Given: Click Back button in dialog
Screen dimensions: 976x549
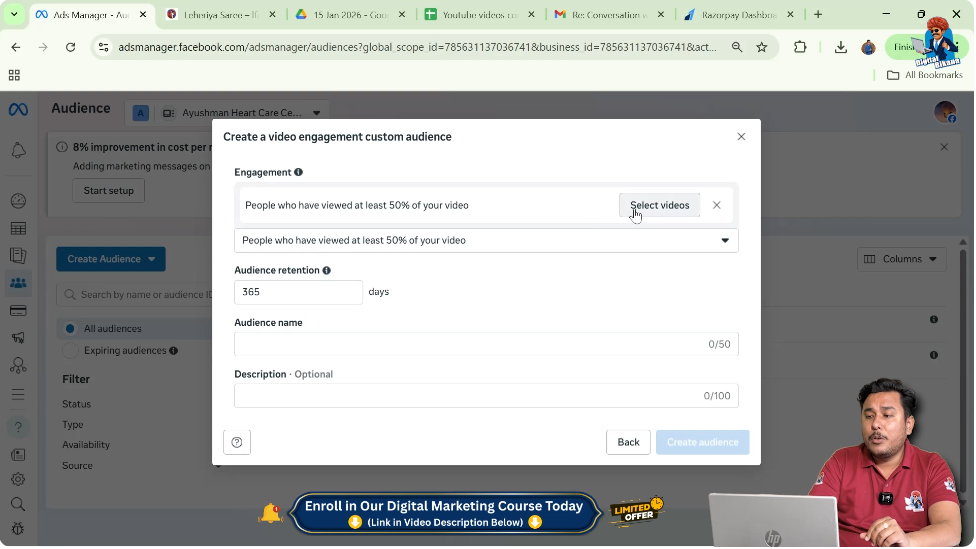Looking at the screenshot, I should pos(629,443).
